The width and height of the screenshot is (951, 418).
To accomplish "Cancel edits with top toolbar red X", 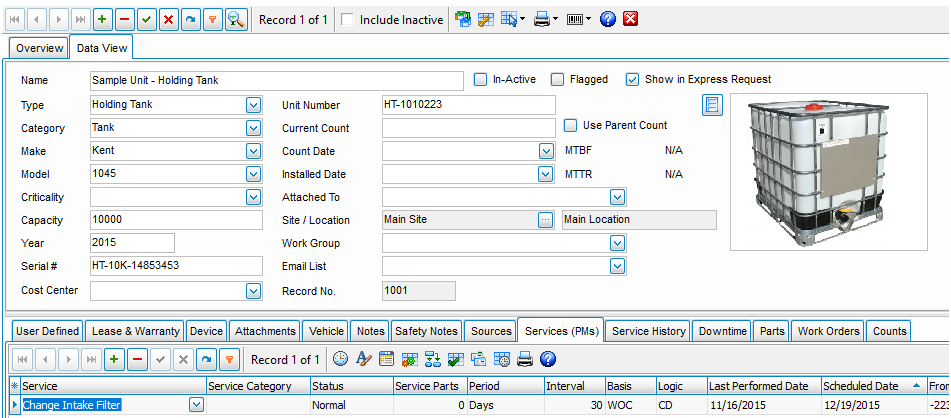I will pyautogui.click(x=168, y=20).
